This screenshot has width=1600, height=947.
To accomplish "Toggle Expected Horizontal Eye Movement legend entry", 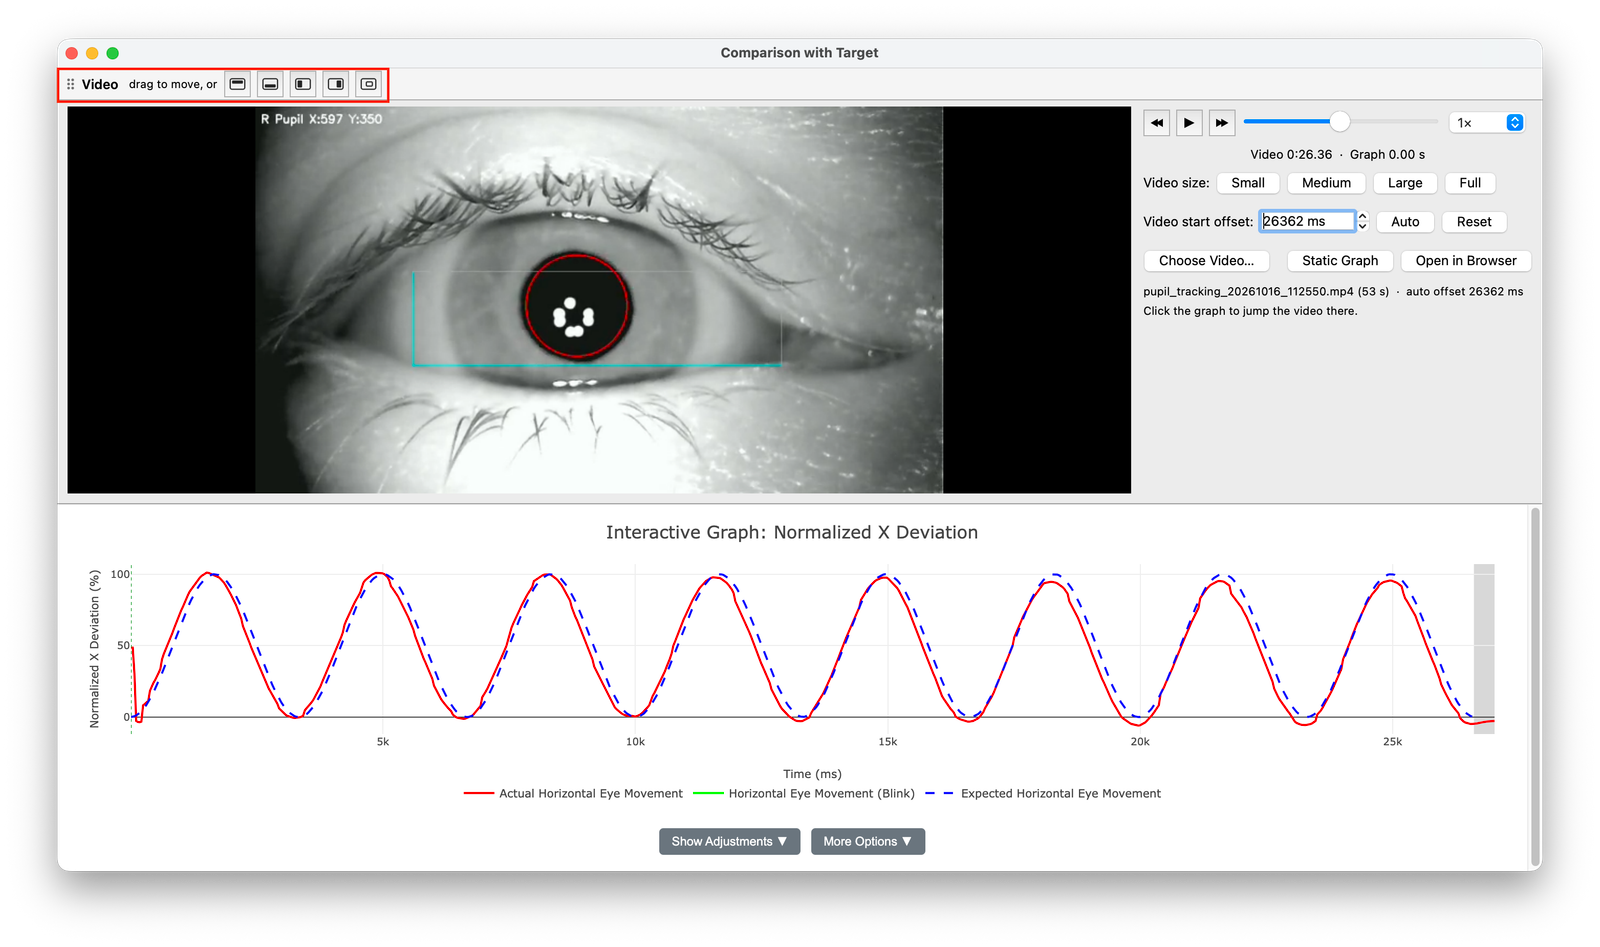I will coord(1043,793).
